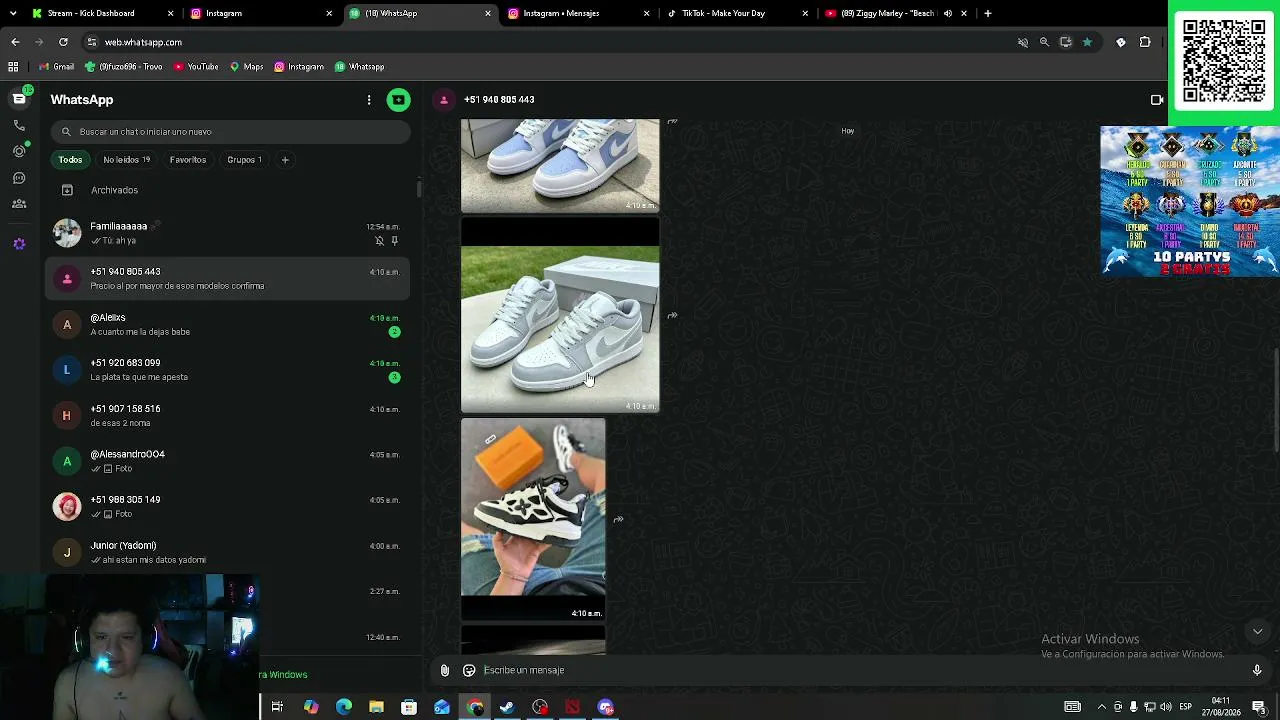Expand the browser tab search dropdown
Screen dimensions: 1280x720
click(x=13, y=13)
